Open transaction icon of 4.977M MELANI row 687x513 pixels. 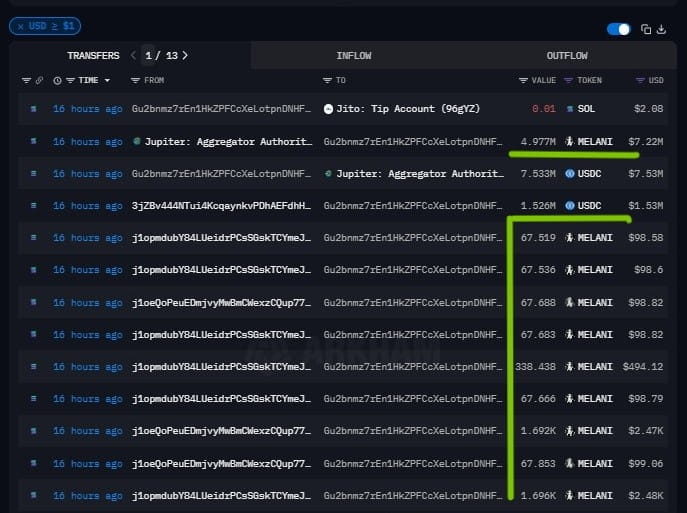pyautogui.click(x=33, y=141)
